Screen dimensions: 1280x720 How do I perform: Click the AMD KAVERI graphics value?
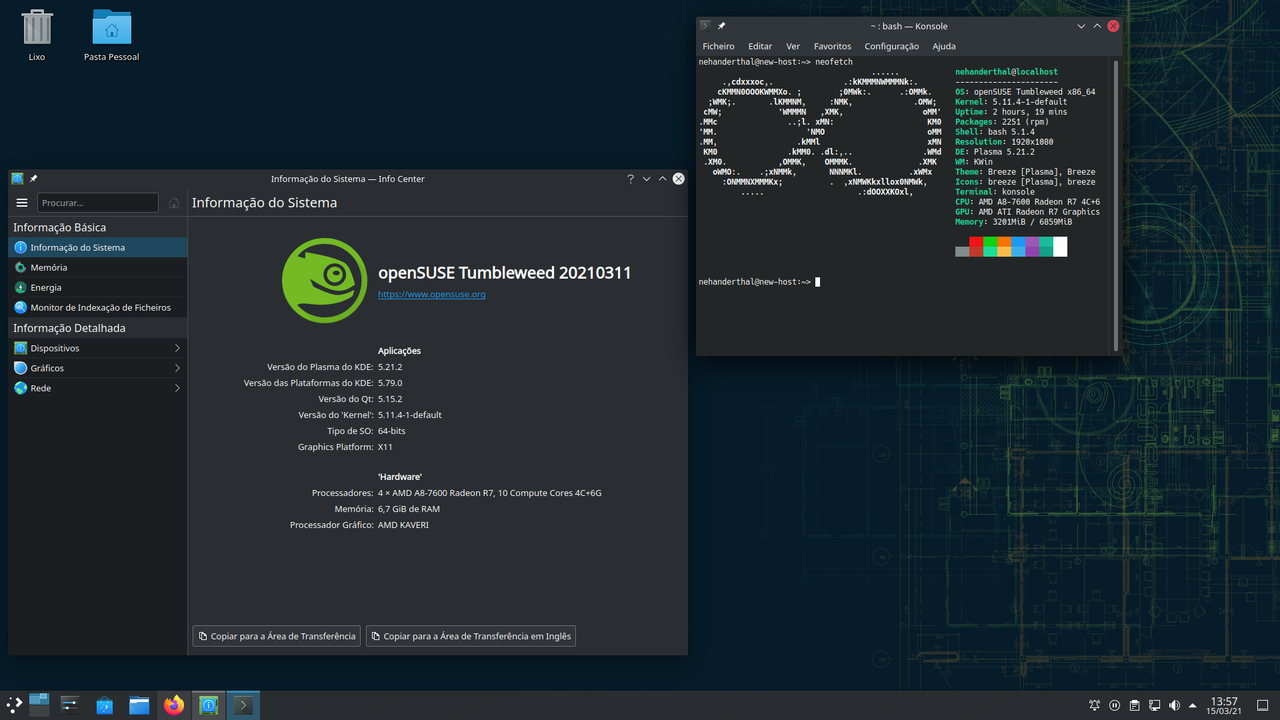pos(403,525)
